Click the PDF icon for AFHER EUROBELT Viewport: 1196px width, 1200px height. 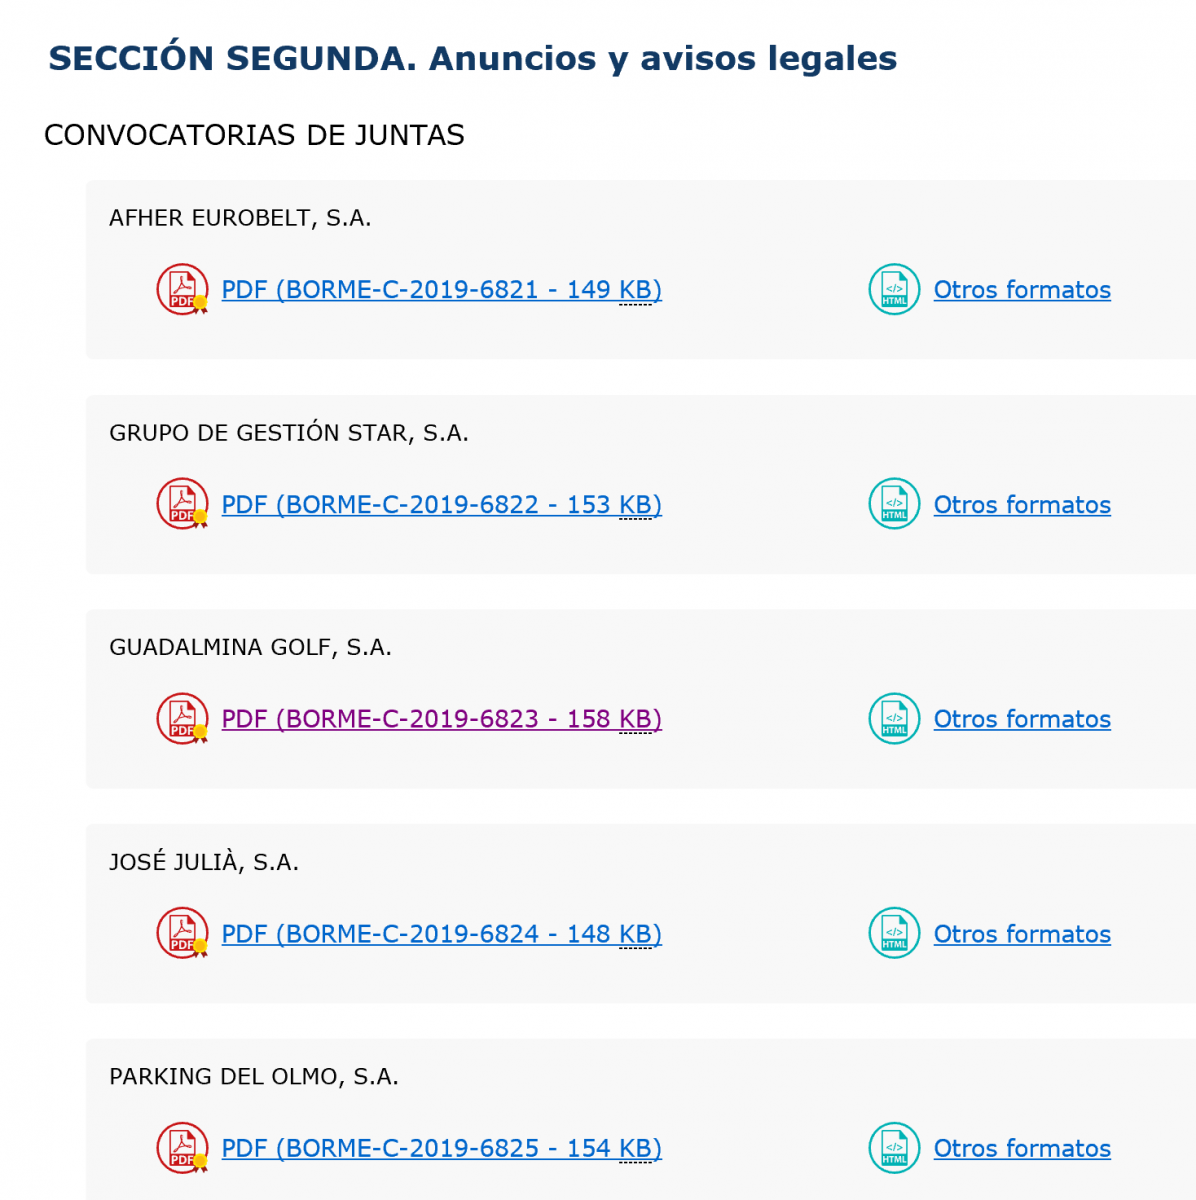(x=182, y=289)
